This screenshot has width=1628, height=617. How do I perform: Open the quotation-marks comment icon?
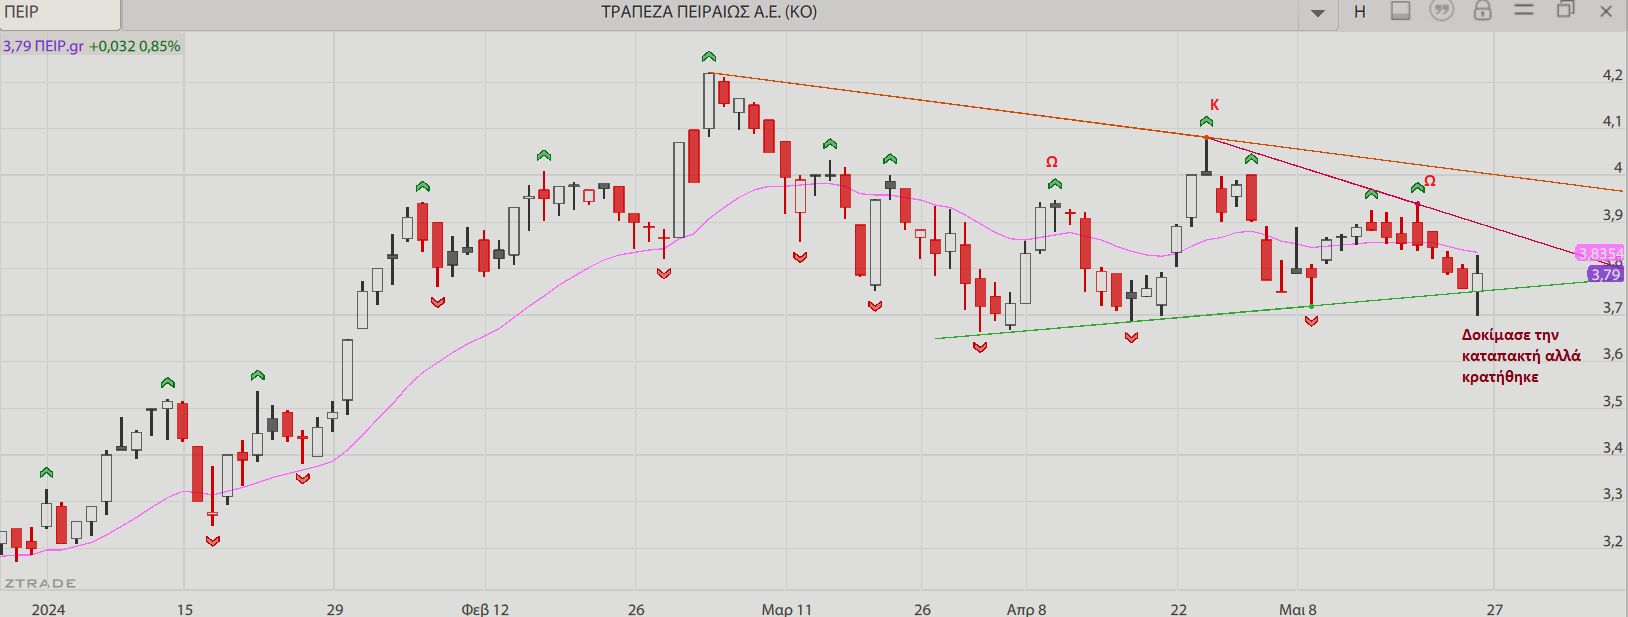(x=1441, y=11)
